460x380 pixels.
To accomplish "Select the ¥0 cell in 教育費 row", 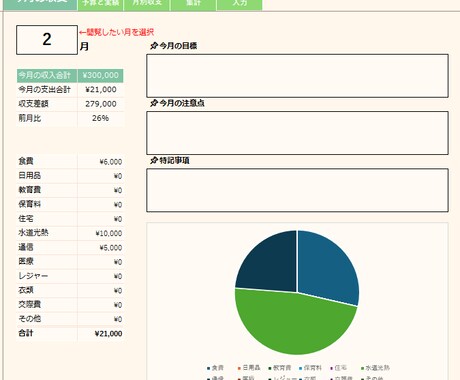I will [101, 190].
